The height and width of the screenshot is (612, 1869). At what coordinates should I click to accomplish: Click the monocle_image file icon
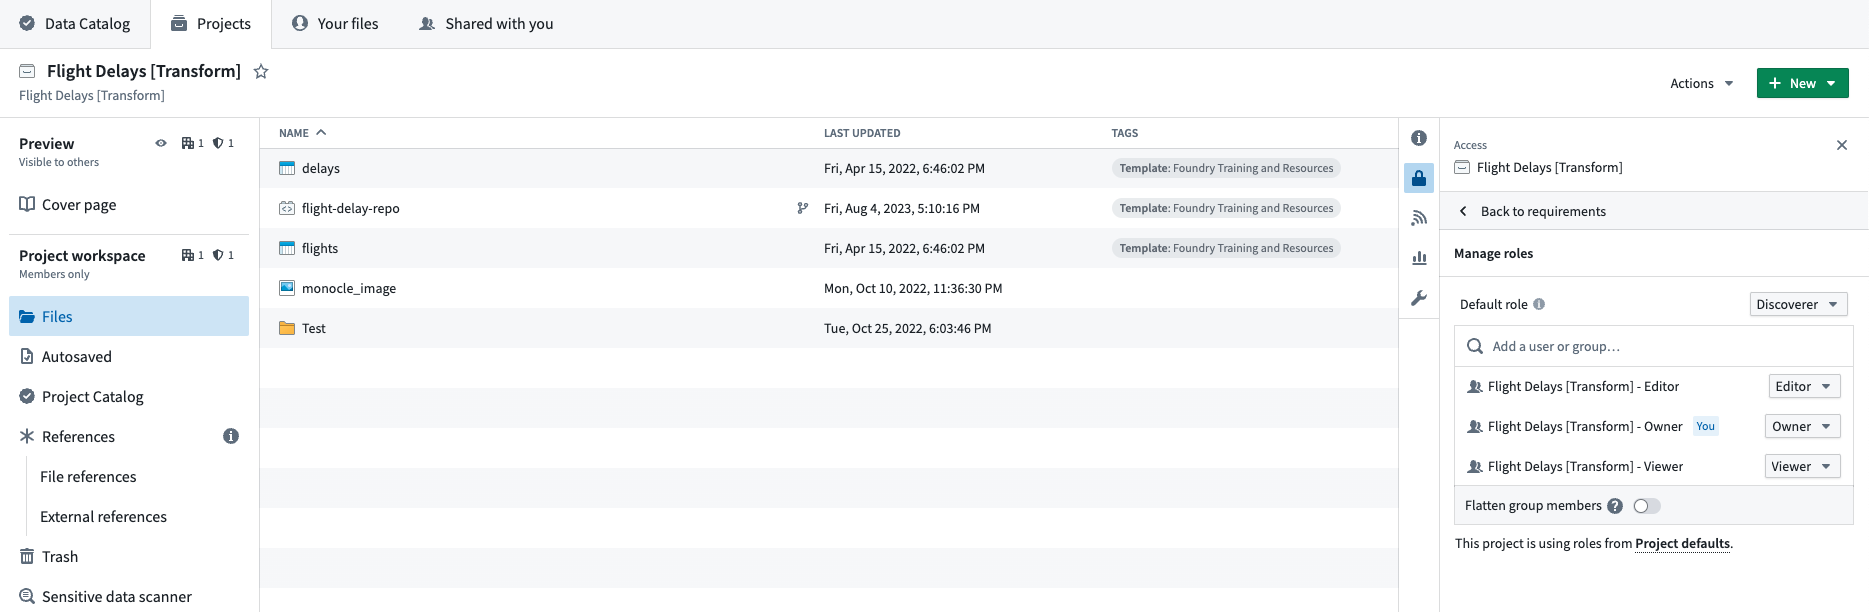pyautogui.click(x=287, y=288)
